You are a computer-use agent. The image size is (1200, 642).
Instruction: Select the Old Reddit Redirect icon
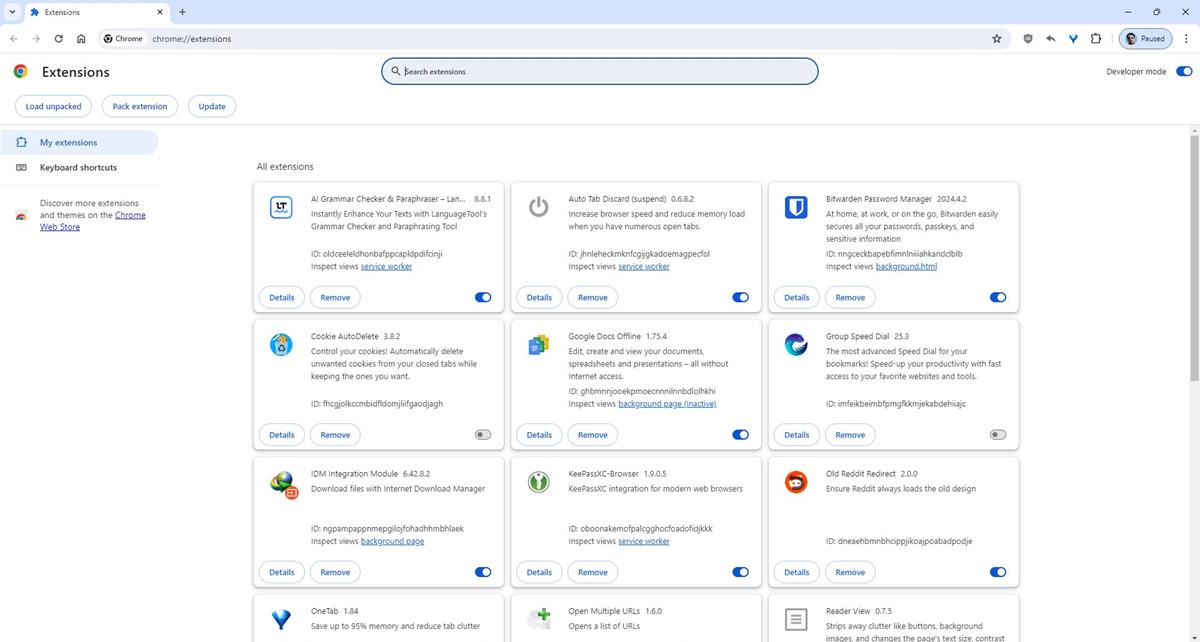[795, 481]
